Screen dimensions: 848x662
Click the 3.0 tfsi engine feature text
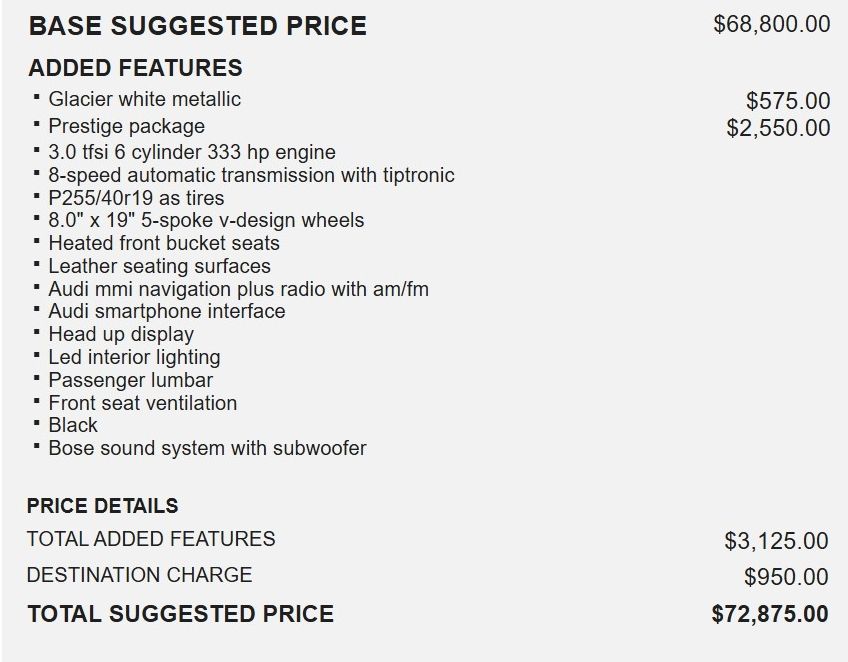point(191,152)
